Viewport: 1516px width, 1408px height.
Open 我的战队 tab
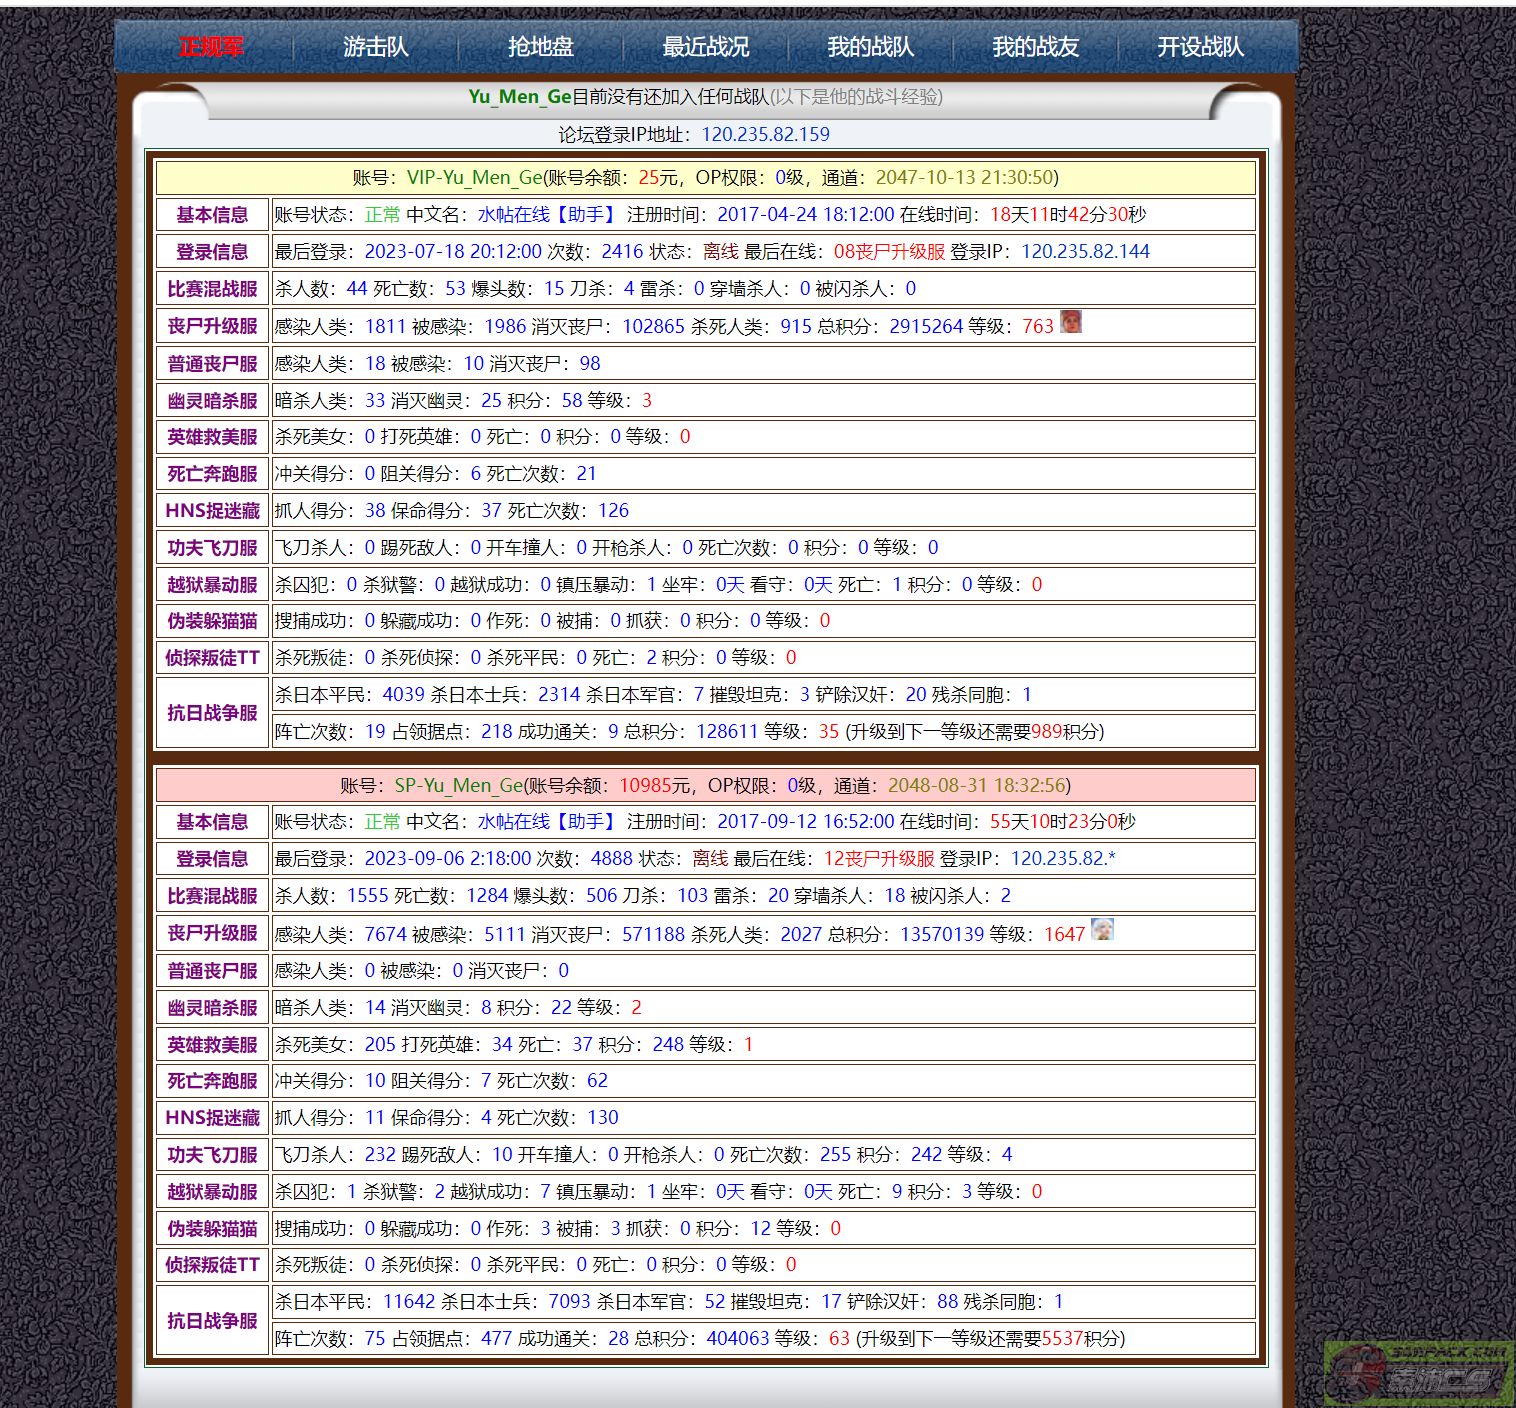pyautogui.click(x=871, y=47)
